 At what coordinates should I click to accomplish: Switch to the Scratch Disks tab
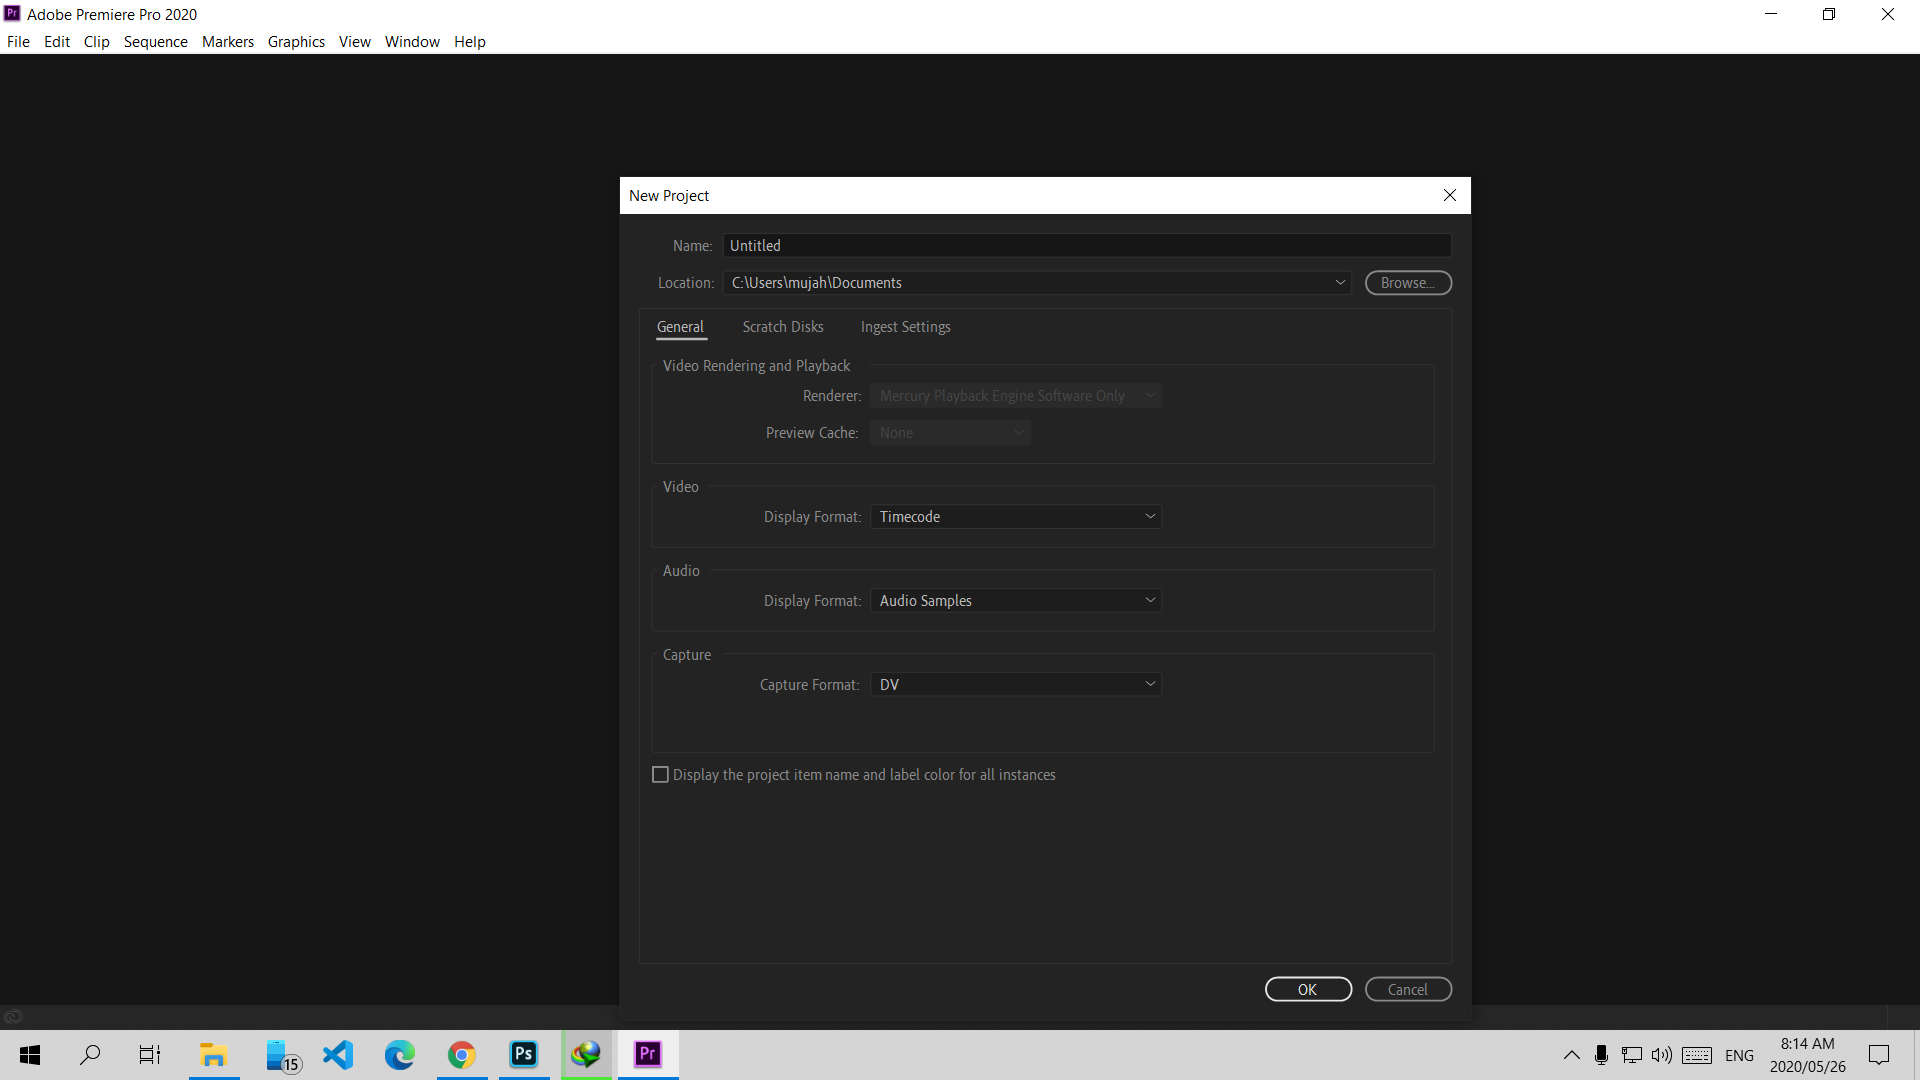[x=783, y=327]
